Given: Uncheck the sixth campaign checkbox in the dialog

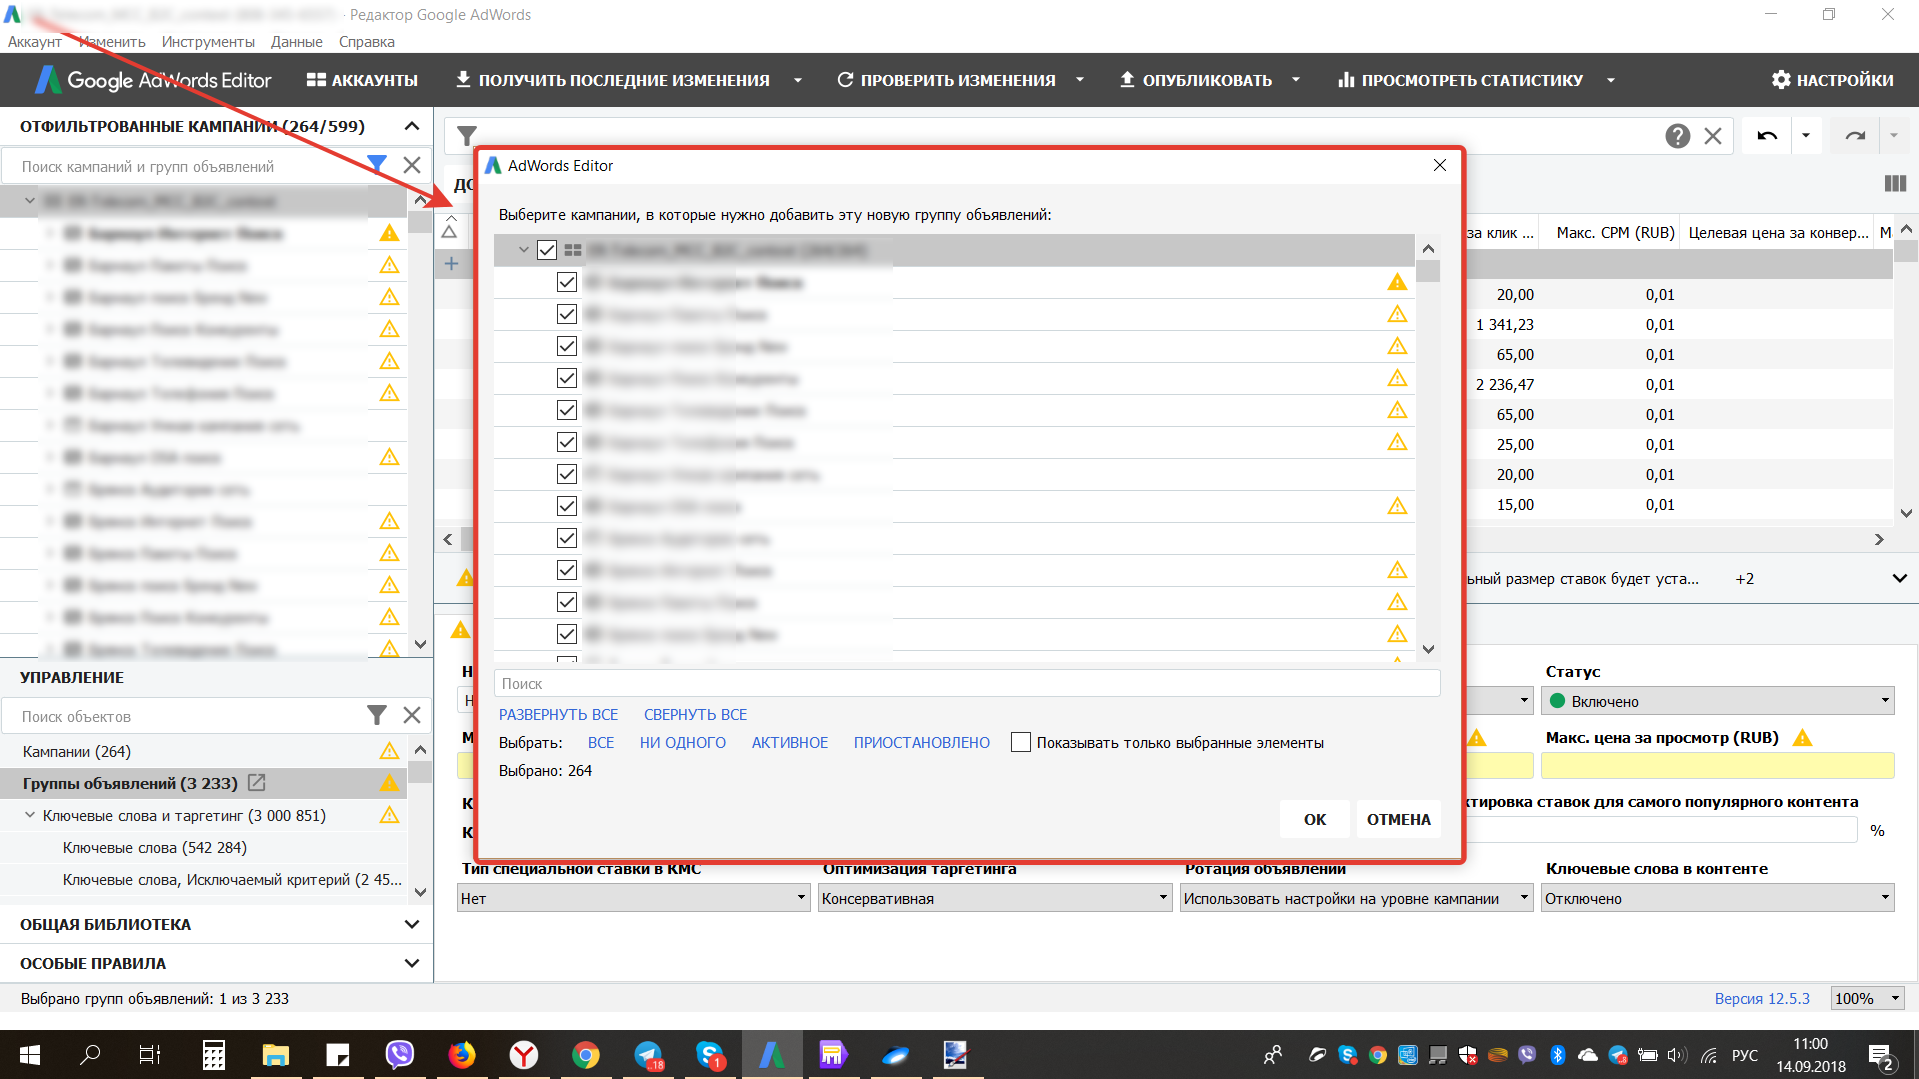Looking at the screenshot, I should click(x=567, y=442).
